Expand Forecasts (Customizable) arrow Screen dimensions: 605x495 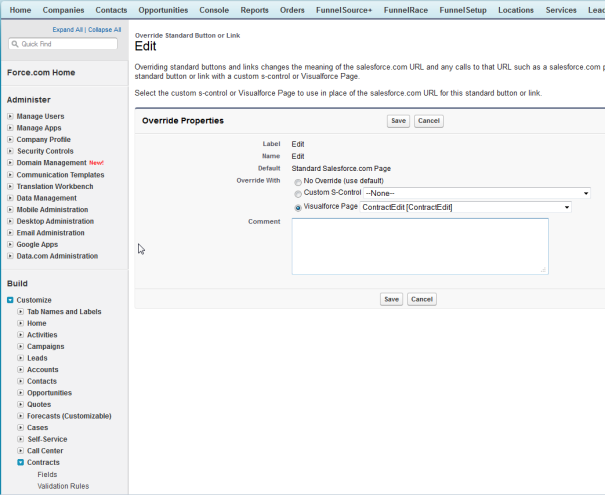pyautogui.click(x=21, y=416)
